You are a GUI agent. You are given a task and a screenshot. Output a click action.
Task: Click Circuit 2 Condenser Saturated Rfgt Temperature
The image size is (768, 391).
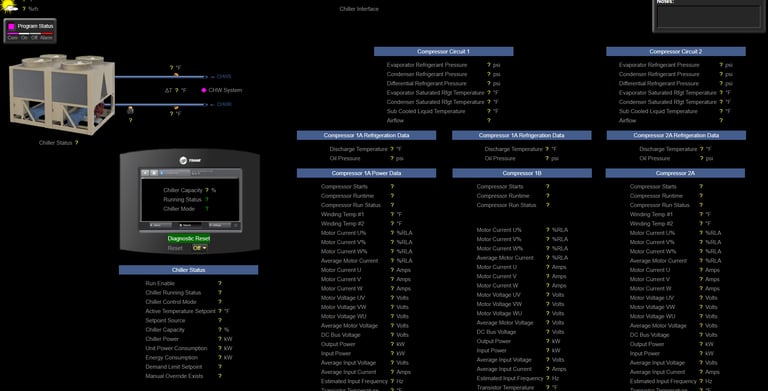click(675, 102)
